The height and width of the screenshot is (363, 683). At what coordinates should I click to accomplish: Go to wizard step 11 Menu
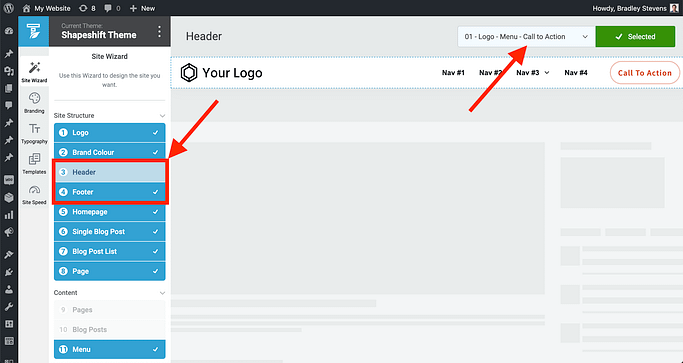(x=109, y=349)
